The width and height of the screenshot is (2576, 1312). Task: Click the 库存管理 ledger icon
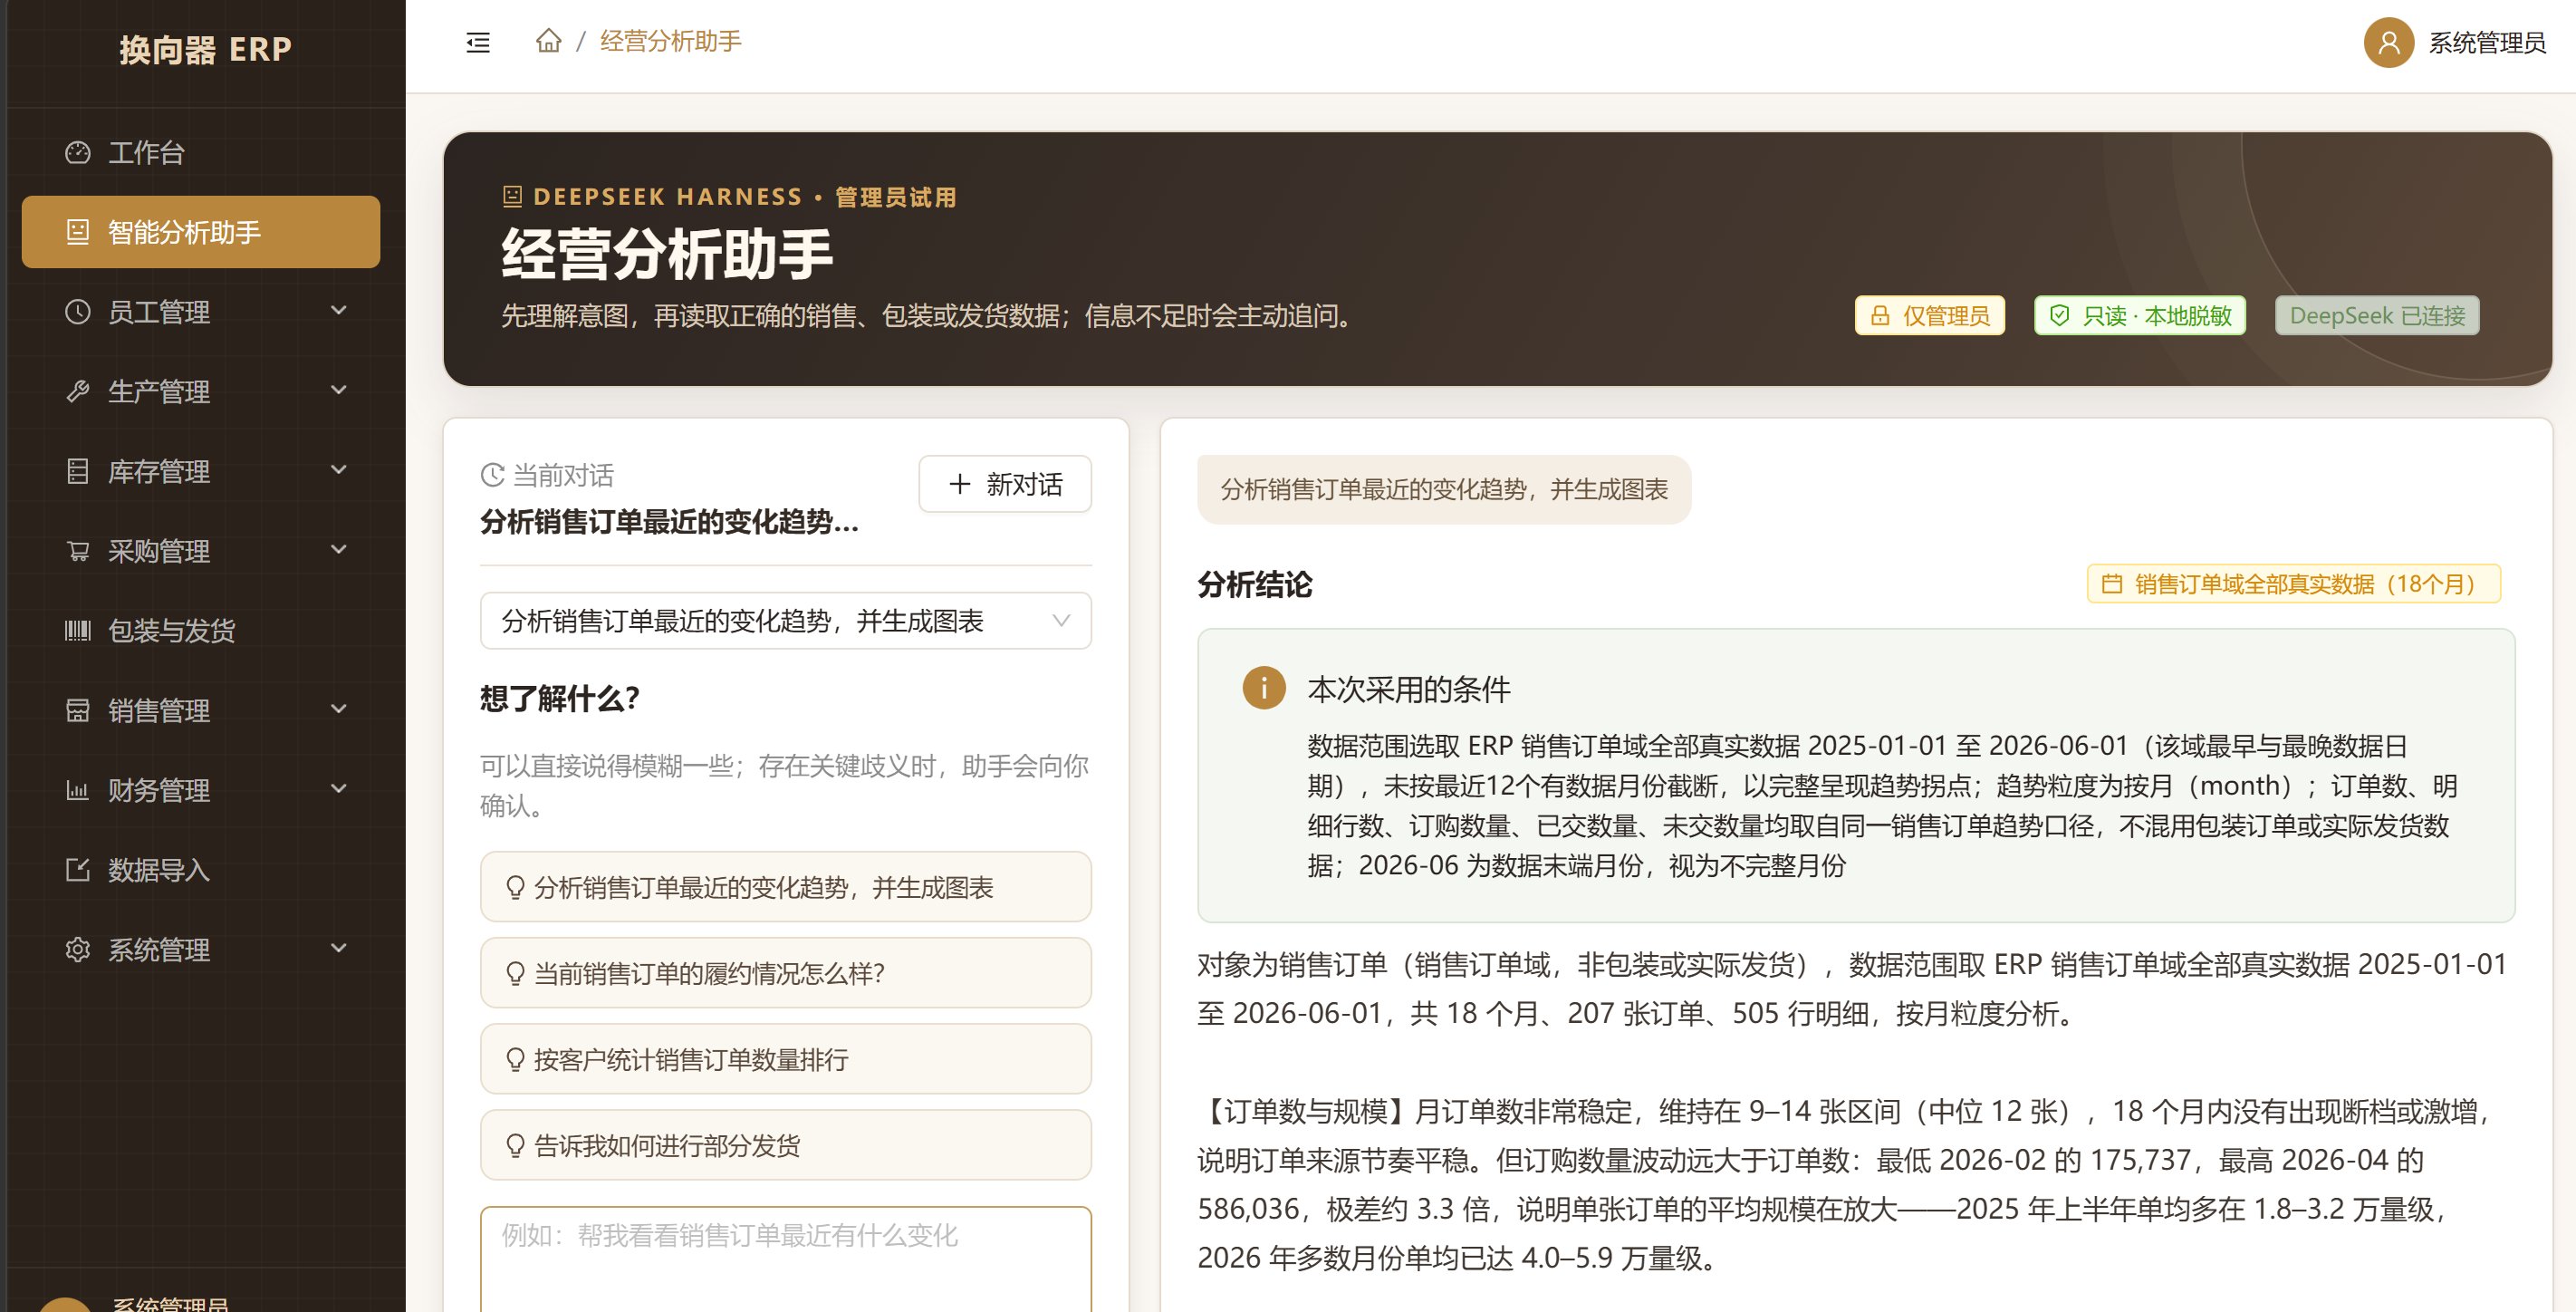pos(78,471)
